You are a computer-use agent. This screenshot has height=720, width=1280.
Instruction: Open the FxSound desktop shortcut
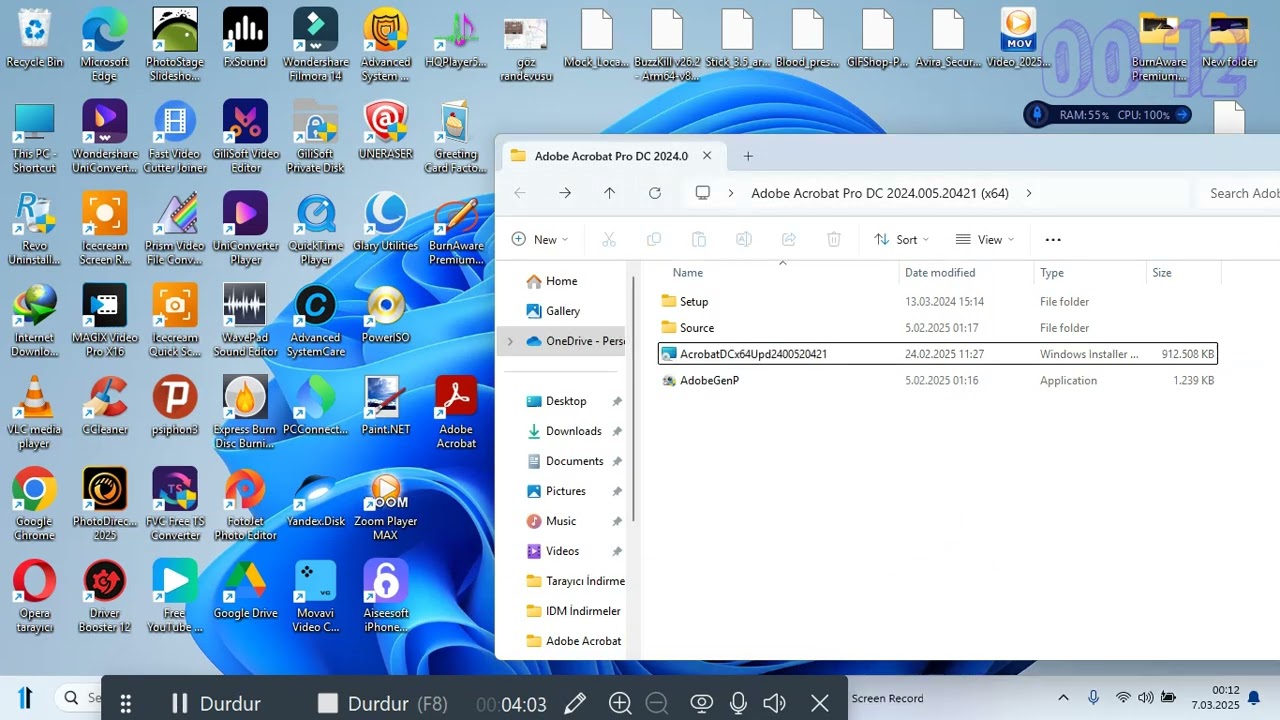point(245,38)
